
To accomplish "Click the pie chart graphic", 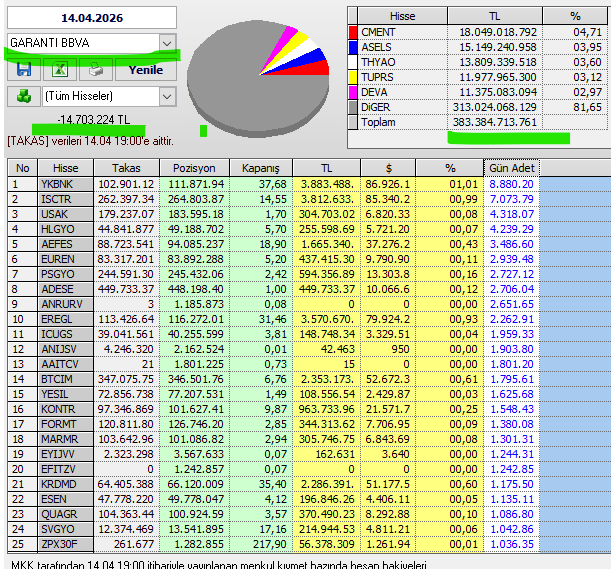I will [x=258, y=78].
